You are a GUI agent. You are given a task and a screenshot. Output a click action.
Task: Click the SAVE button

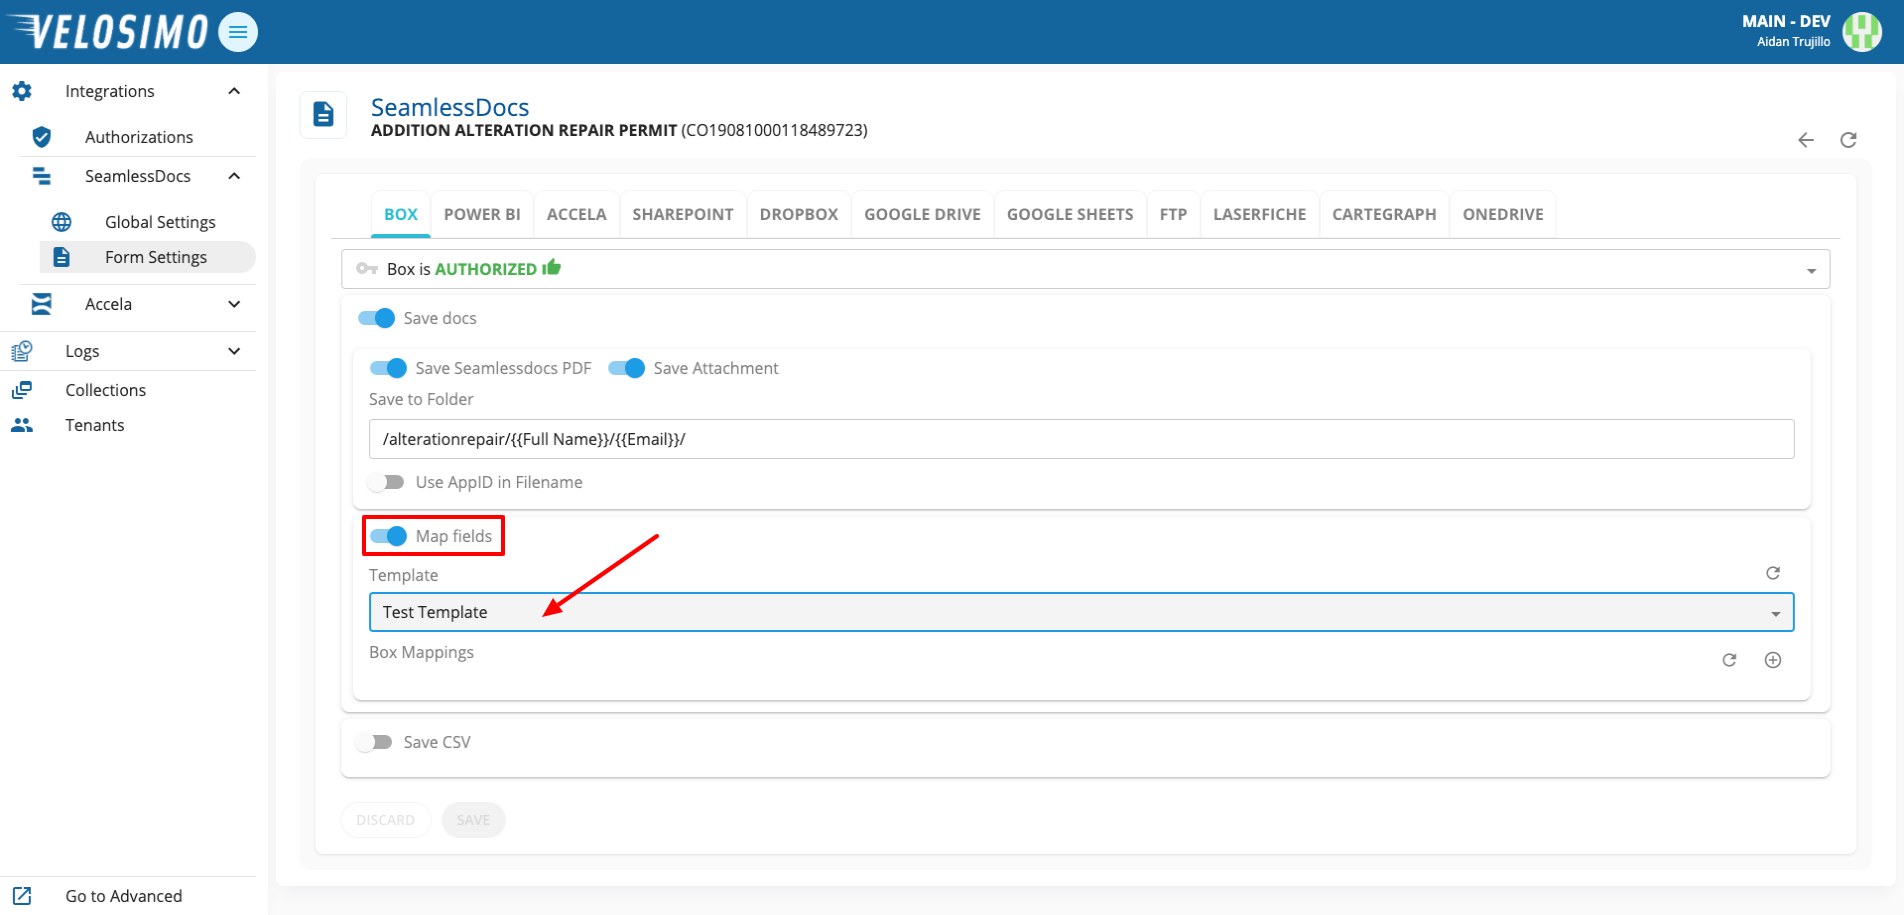point(474,820)
